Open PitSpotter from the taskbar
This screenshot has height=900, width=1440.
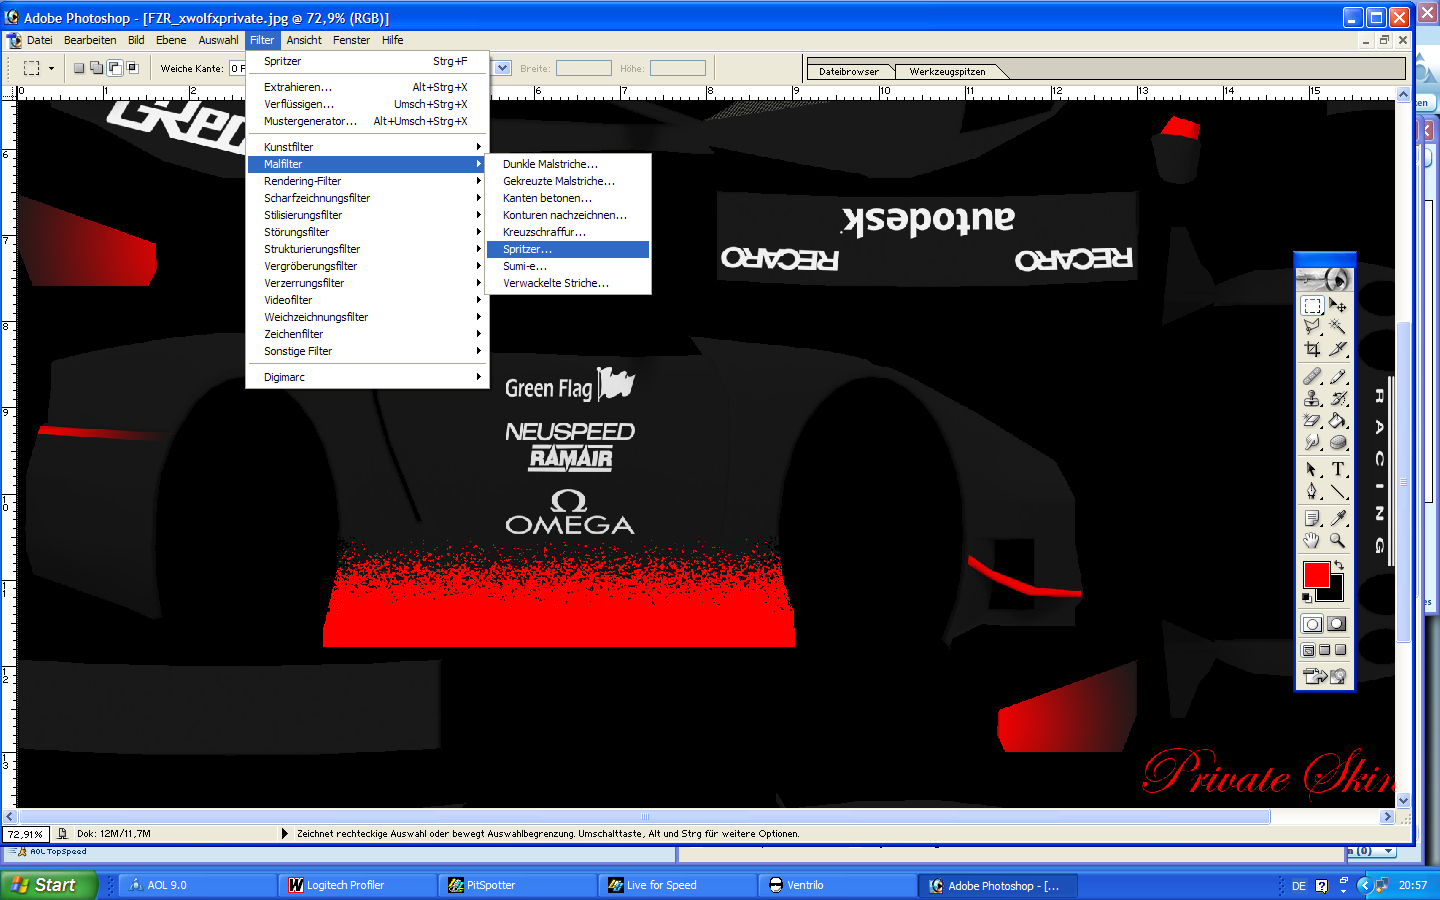click(518, 885)
